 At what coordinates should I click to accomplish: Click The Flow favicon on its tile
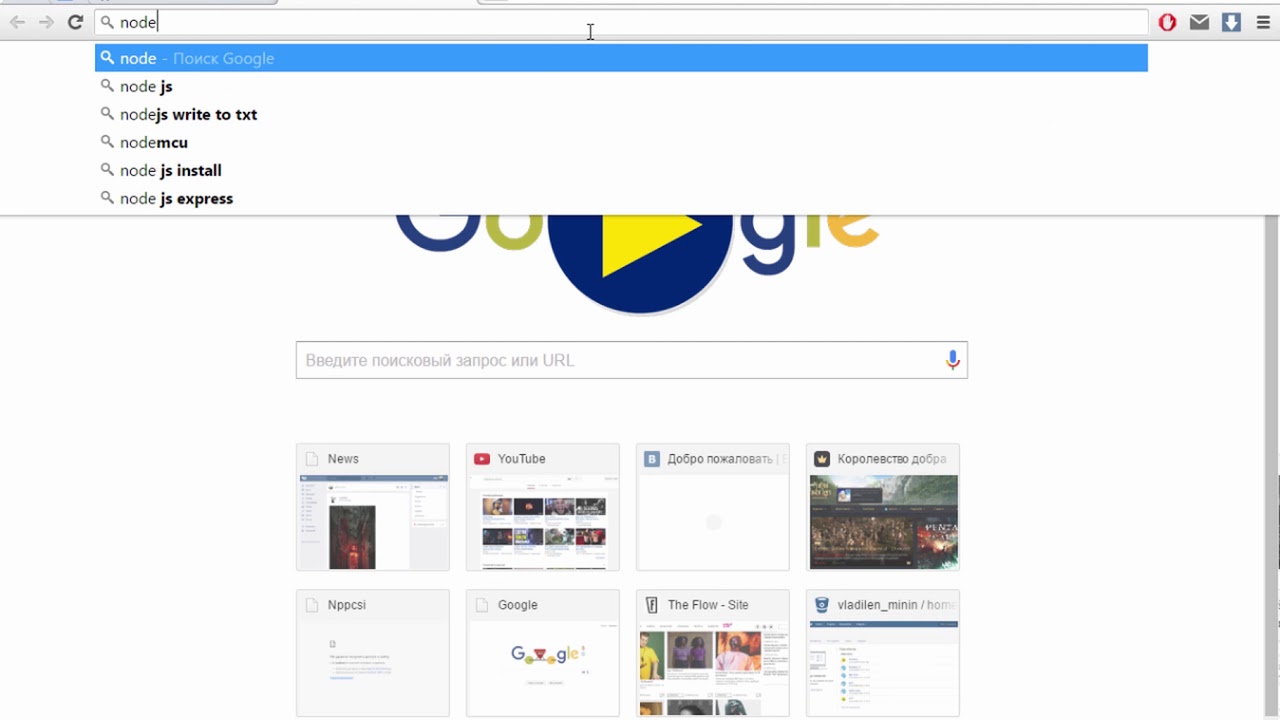[652, 605]
